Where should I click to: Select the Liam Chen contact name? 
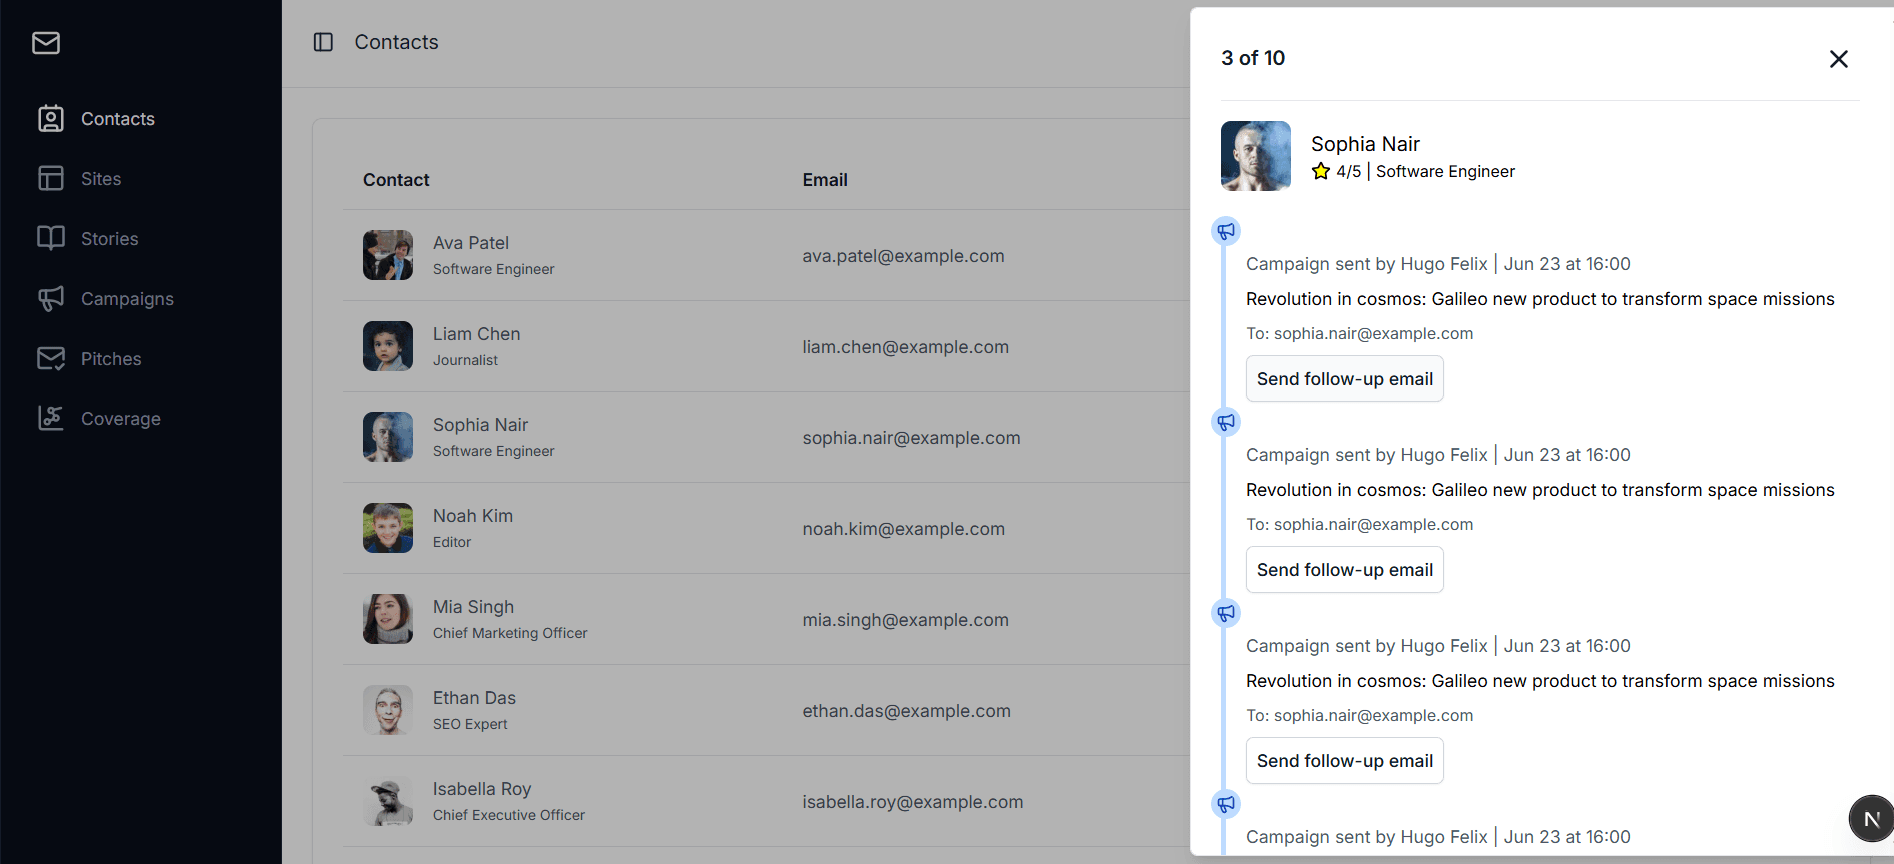pyautogui.click(x=477, y=334)
